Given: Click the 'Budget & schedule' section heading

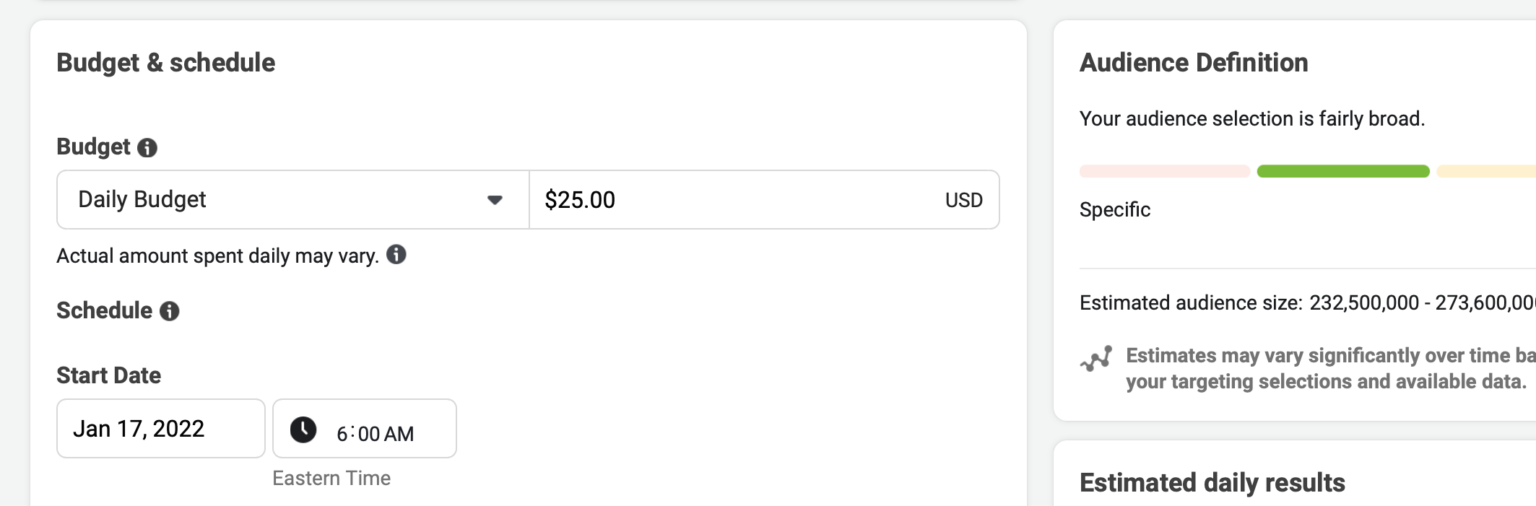Looking at the screenshot, I should click(166, 63).
